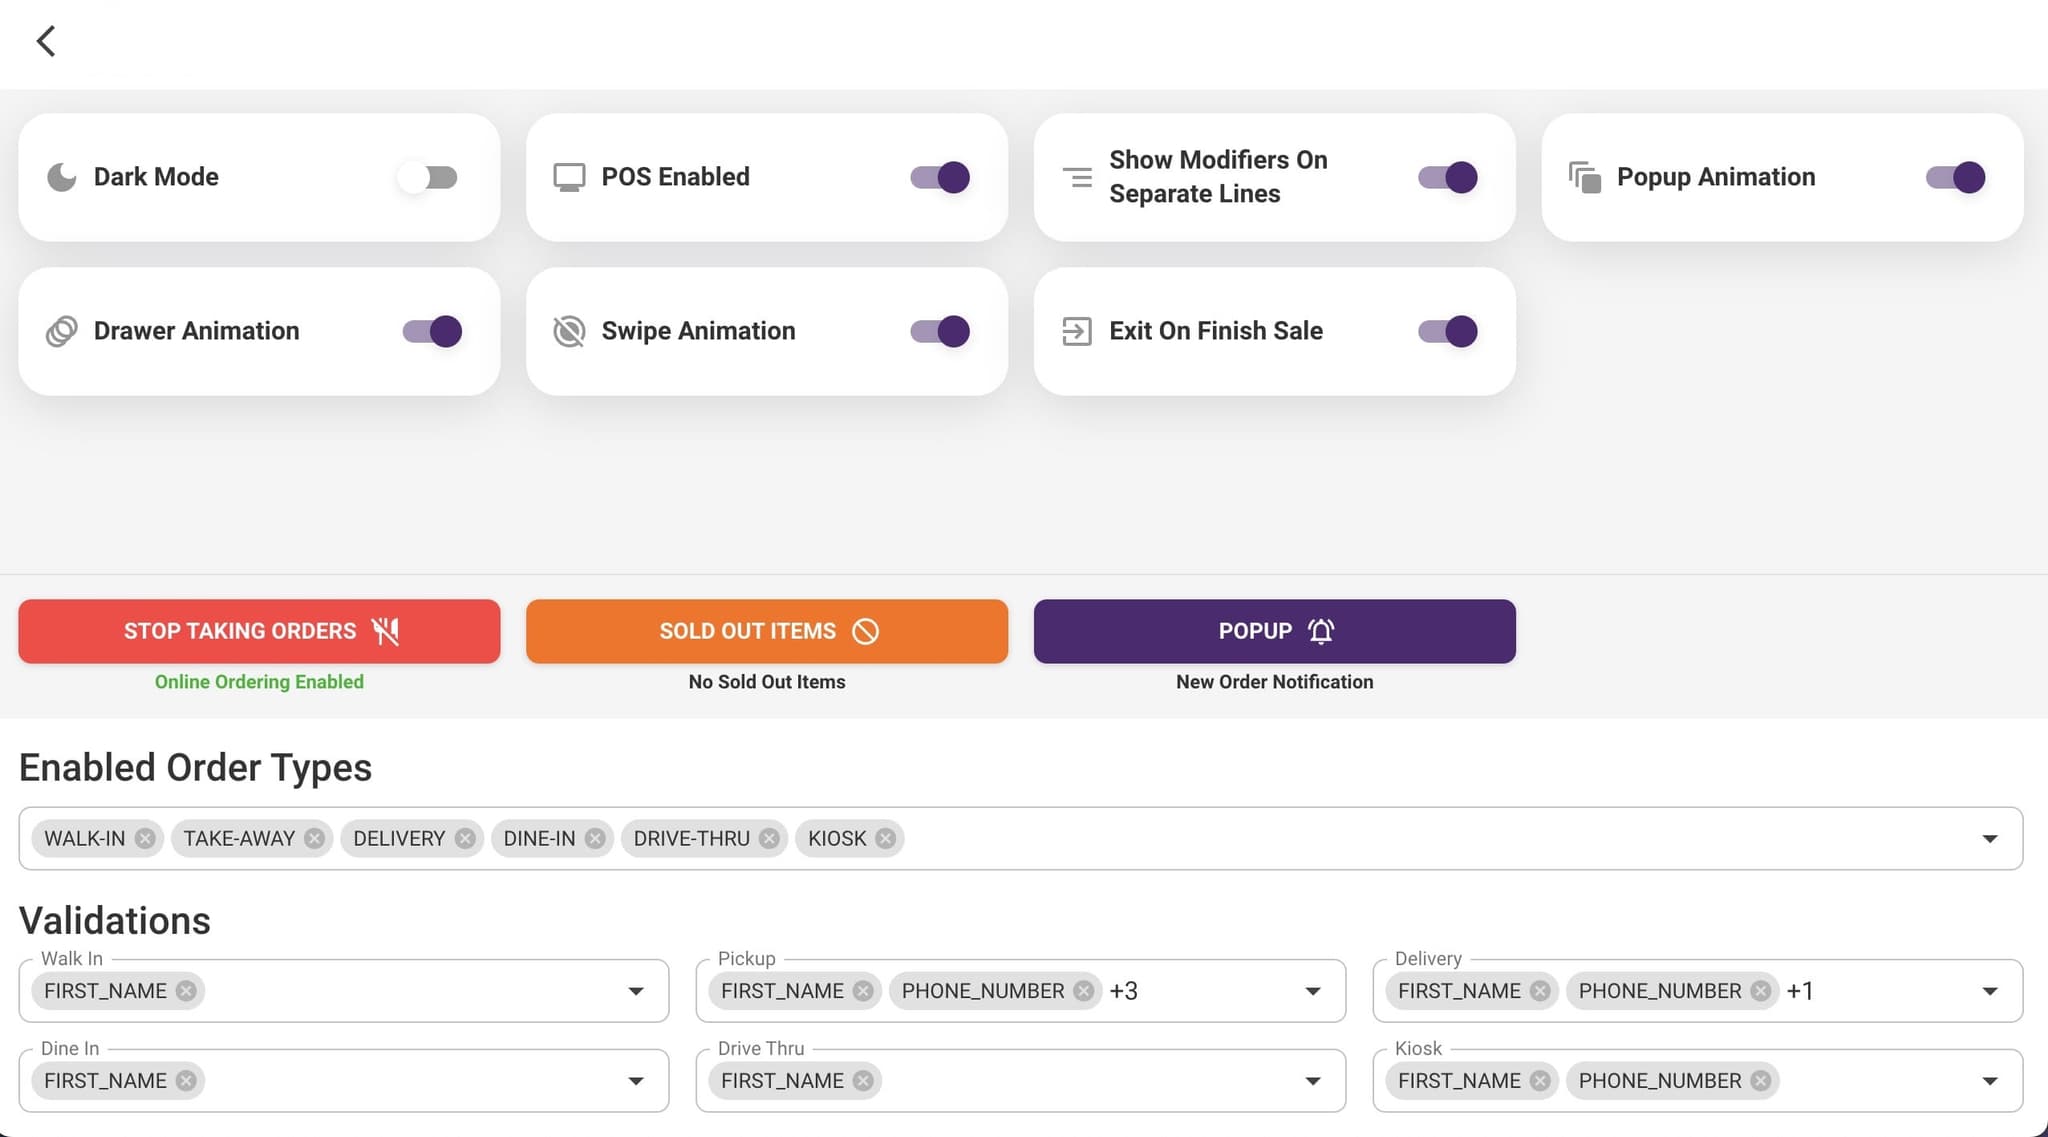Click the Popup Animation layers icon
This screenshot has width=2048, height=1137.
click(1586, 176)
